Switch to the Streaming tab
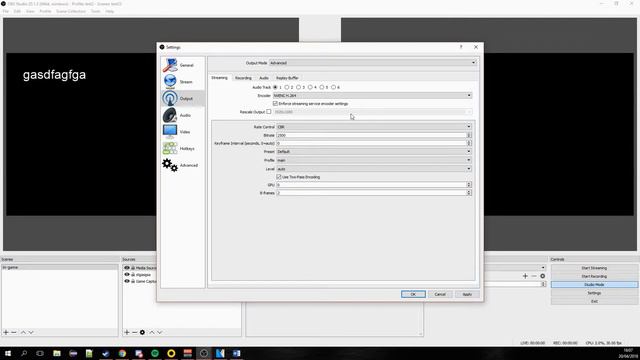This screenshot has height=360, width=640. pos(219,78)
